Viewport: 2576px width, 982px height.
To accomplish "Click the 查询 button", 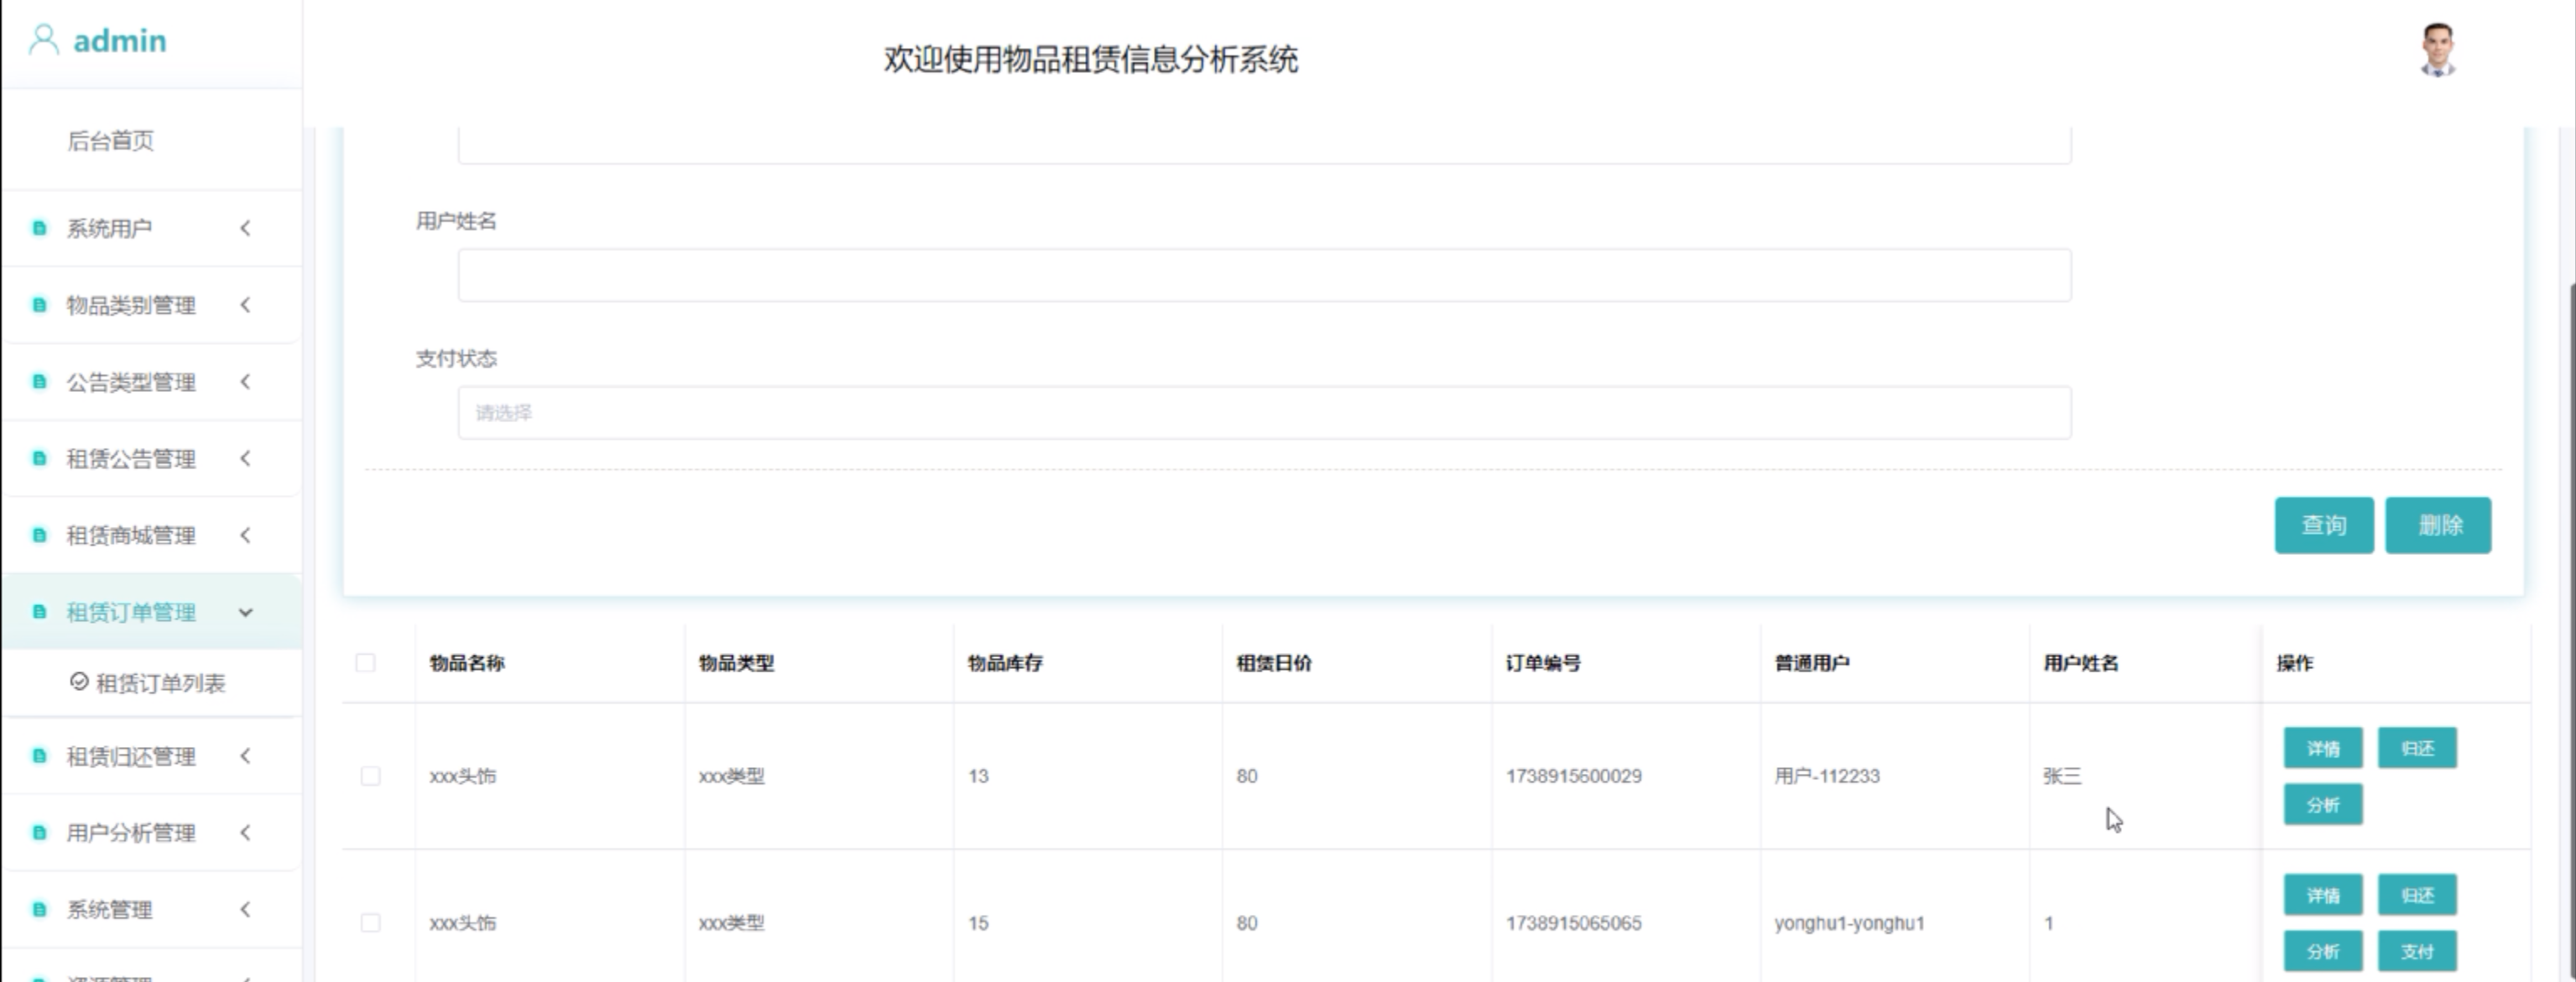I will (2323, 525).
